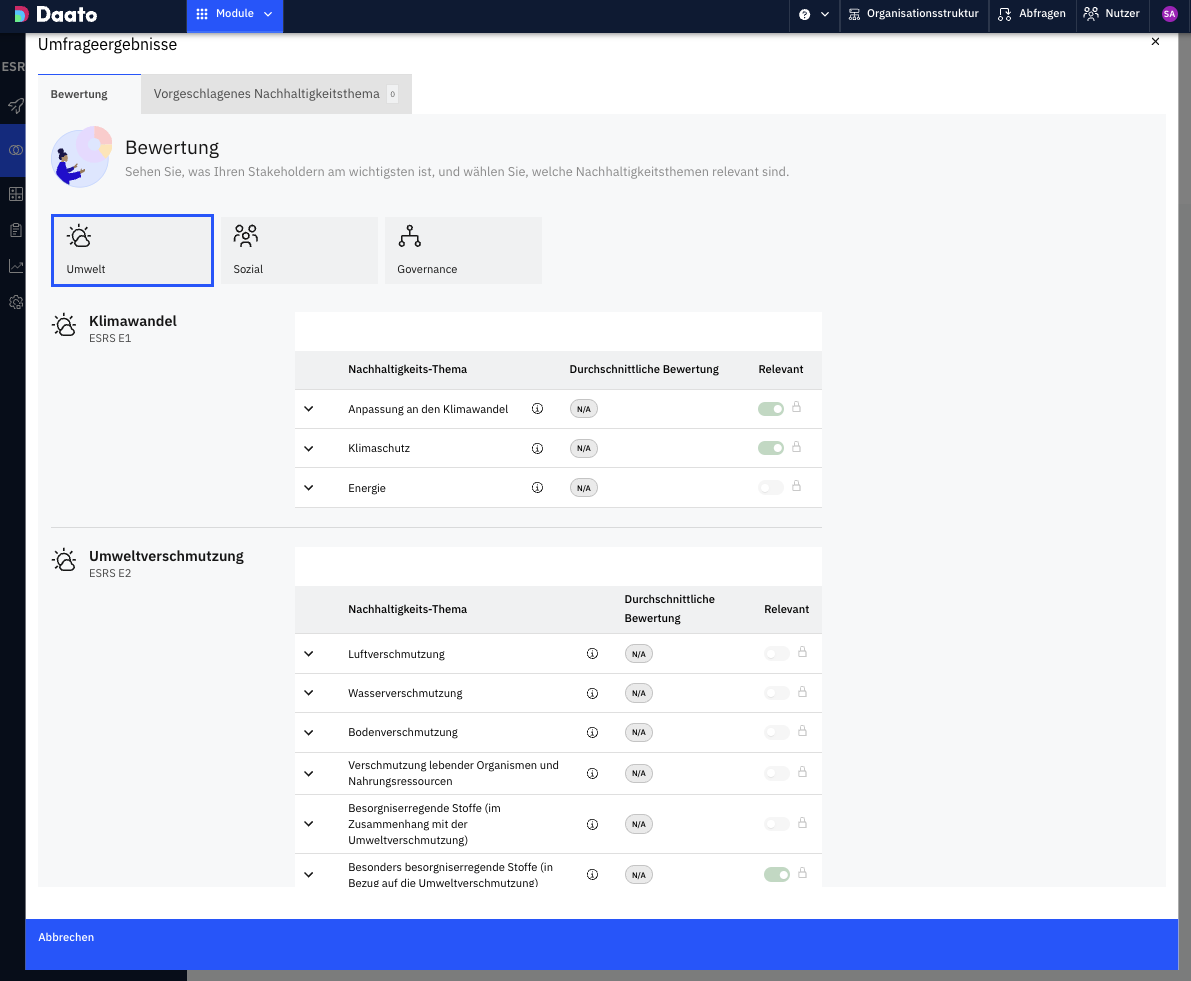
Task: Click the lock icon in Wasserverschmutzung row
Action: [802, 692]
